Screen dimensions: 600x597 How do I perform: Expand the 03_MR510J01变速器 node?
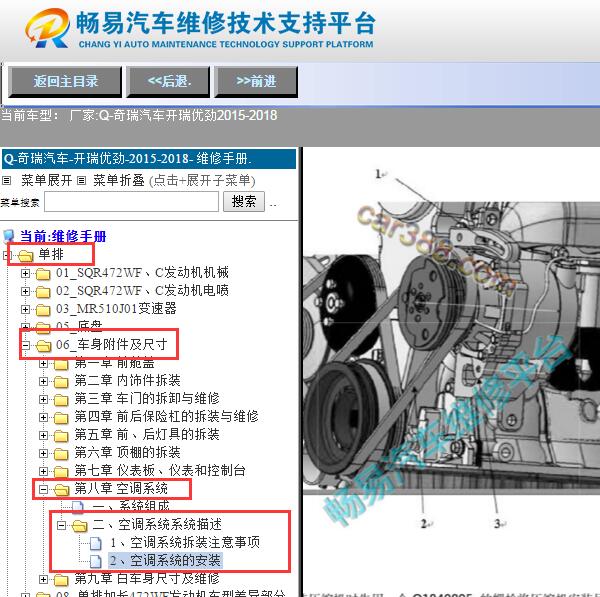25,309
